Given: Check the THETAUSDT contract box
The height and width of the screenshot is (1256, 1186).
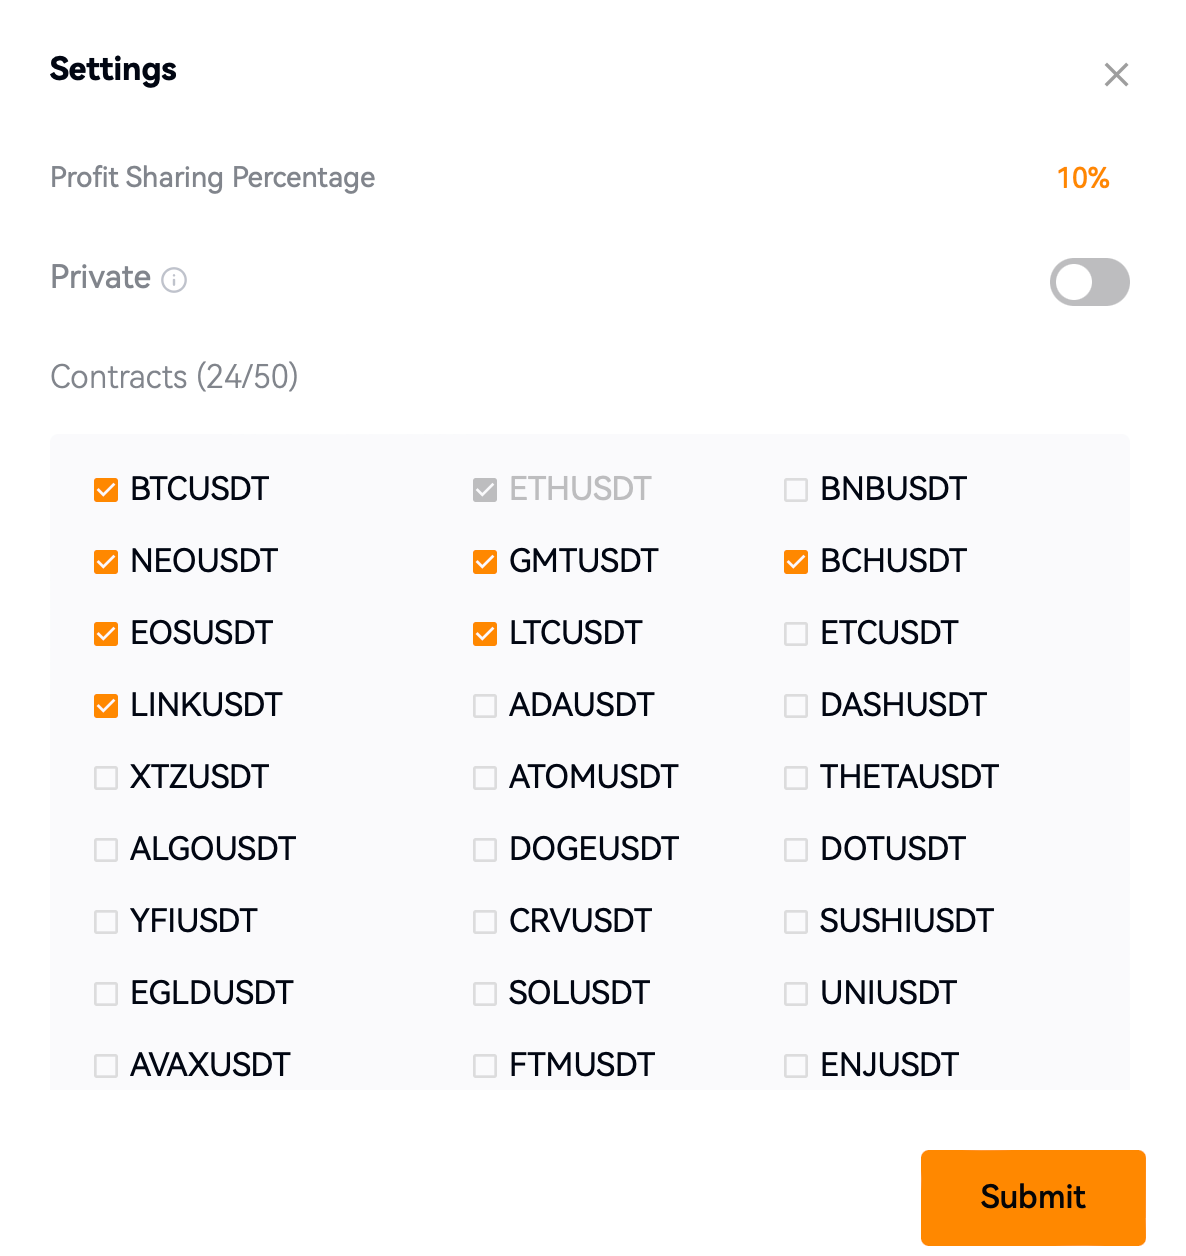Looking at the screenshot, I should click(x=796, y=778).
